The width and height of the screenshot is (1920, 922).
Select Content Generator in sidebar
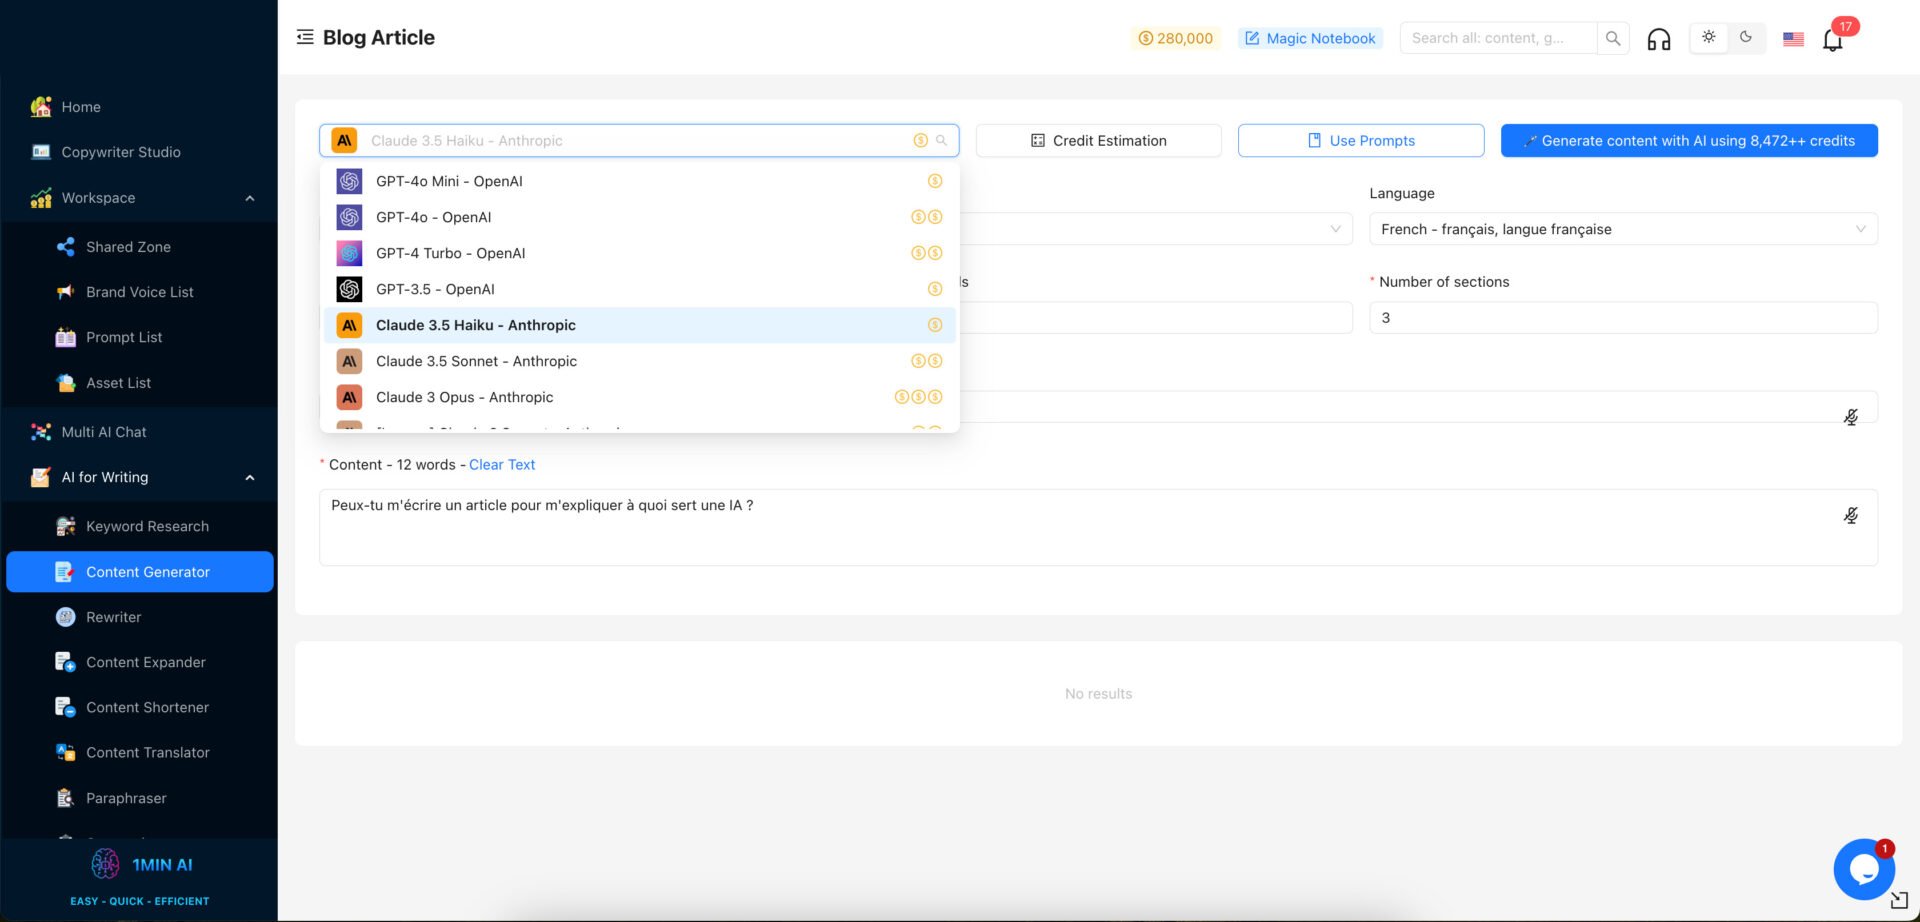point(140,572)
